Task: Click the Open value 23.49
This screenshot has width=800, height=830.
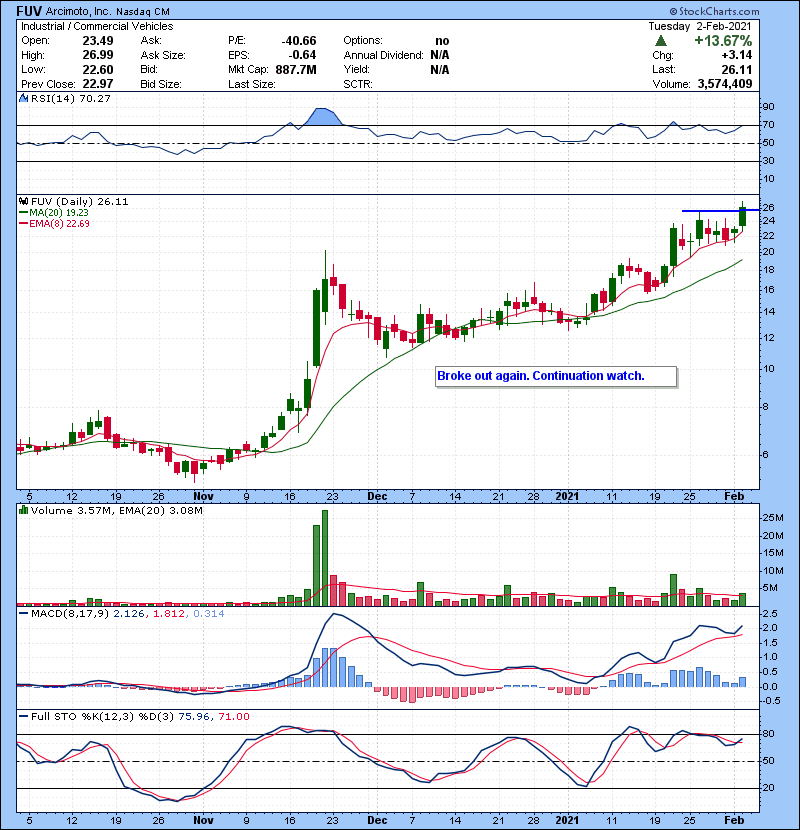Action: coord(98,41)
